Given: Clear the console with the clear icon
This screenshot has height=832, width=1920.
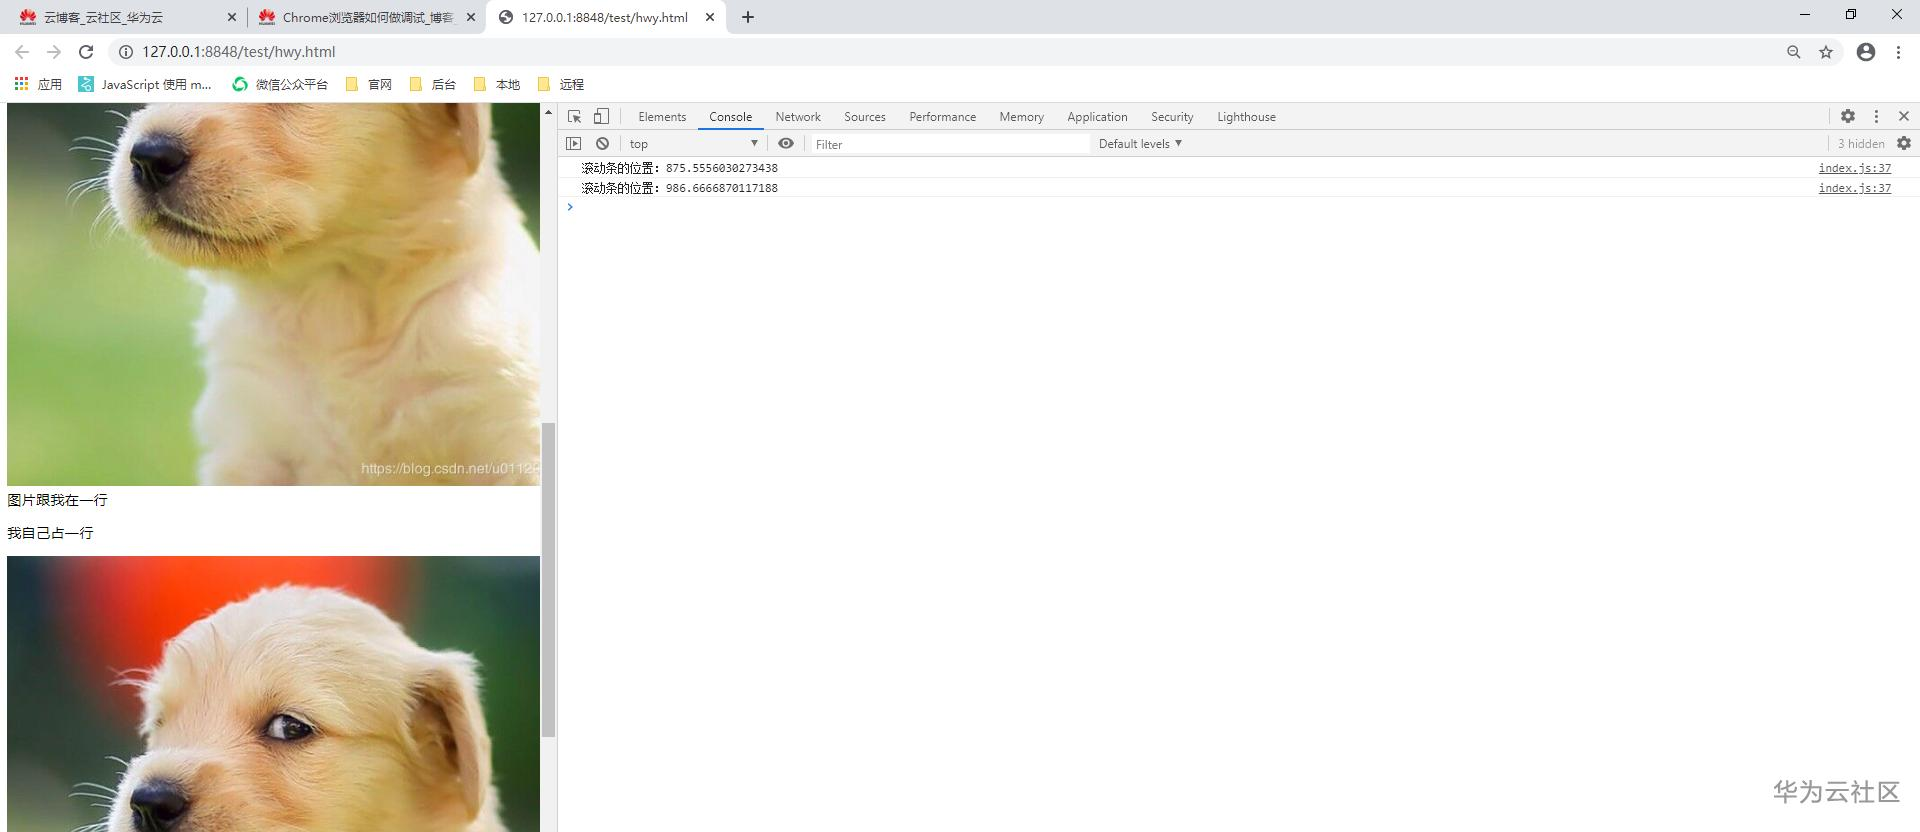Looking at the screenshot, I should [x=602, y=144].
